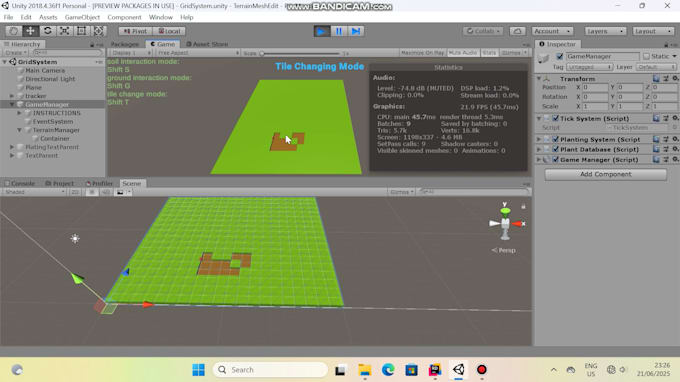Viewport: 680px width, 382px height.
Task: Open the Account dropdown
Action: [552, 31]
